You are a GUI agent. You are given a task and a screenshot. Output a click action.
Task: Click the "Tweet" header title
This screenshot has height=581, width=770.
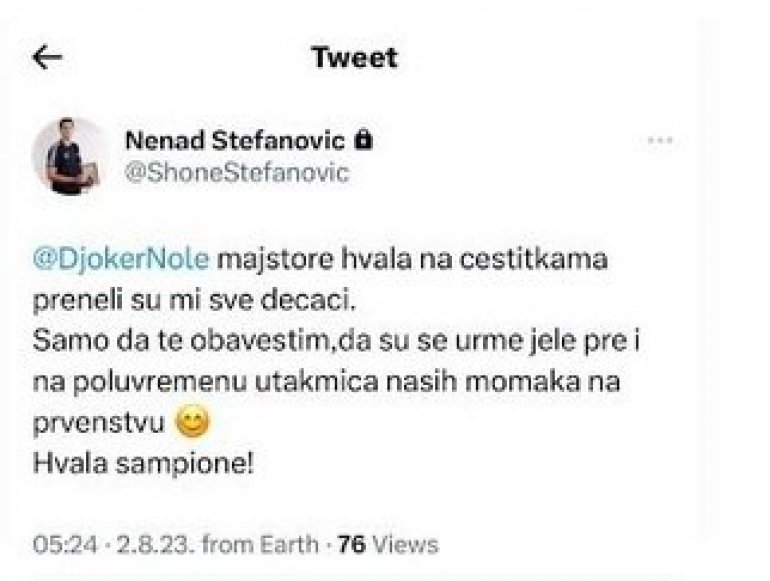354,58
